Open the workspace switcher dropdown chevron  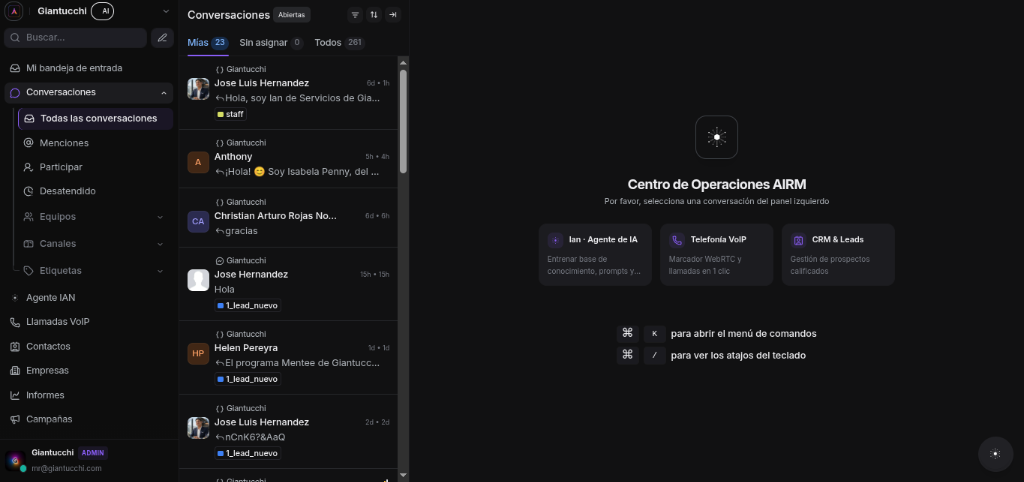tap(165, 11)
